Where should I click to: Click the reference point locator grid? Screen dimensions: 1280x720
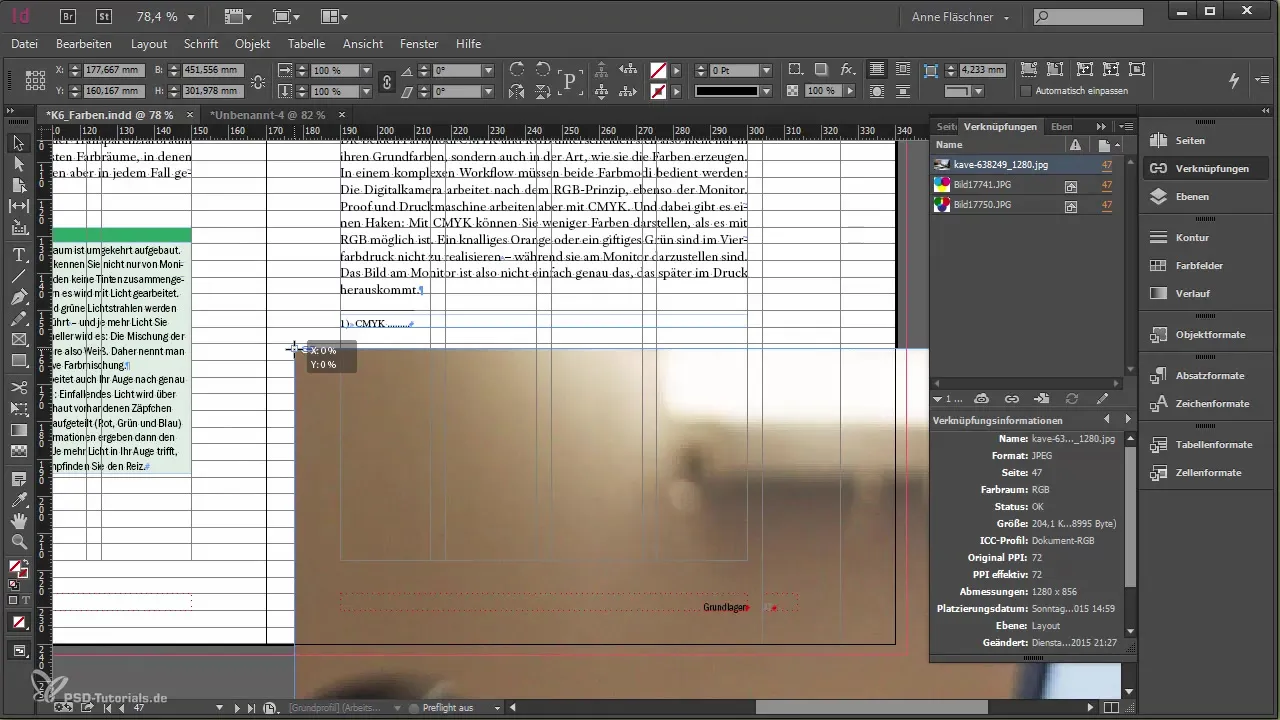(x=35, y=81)
